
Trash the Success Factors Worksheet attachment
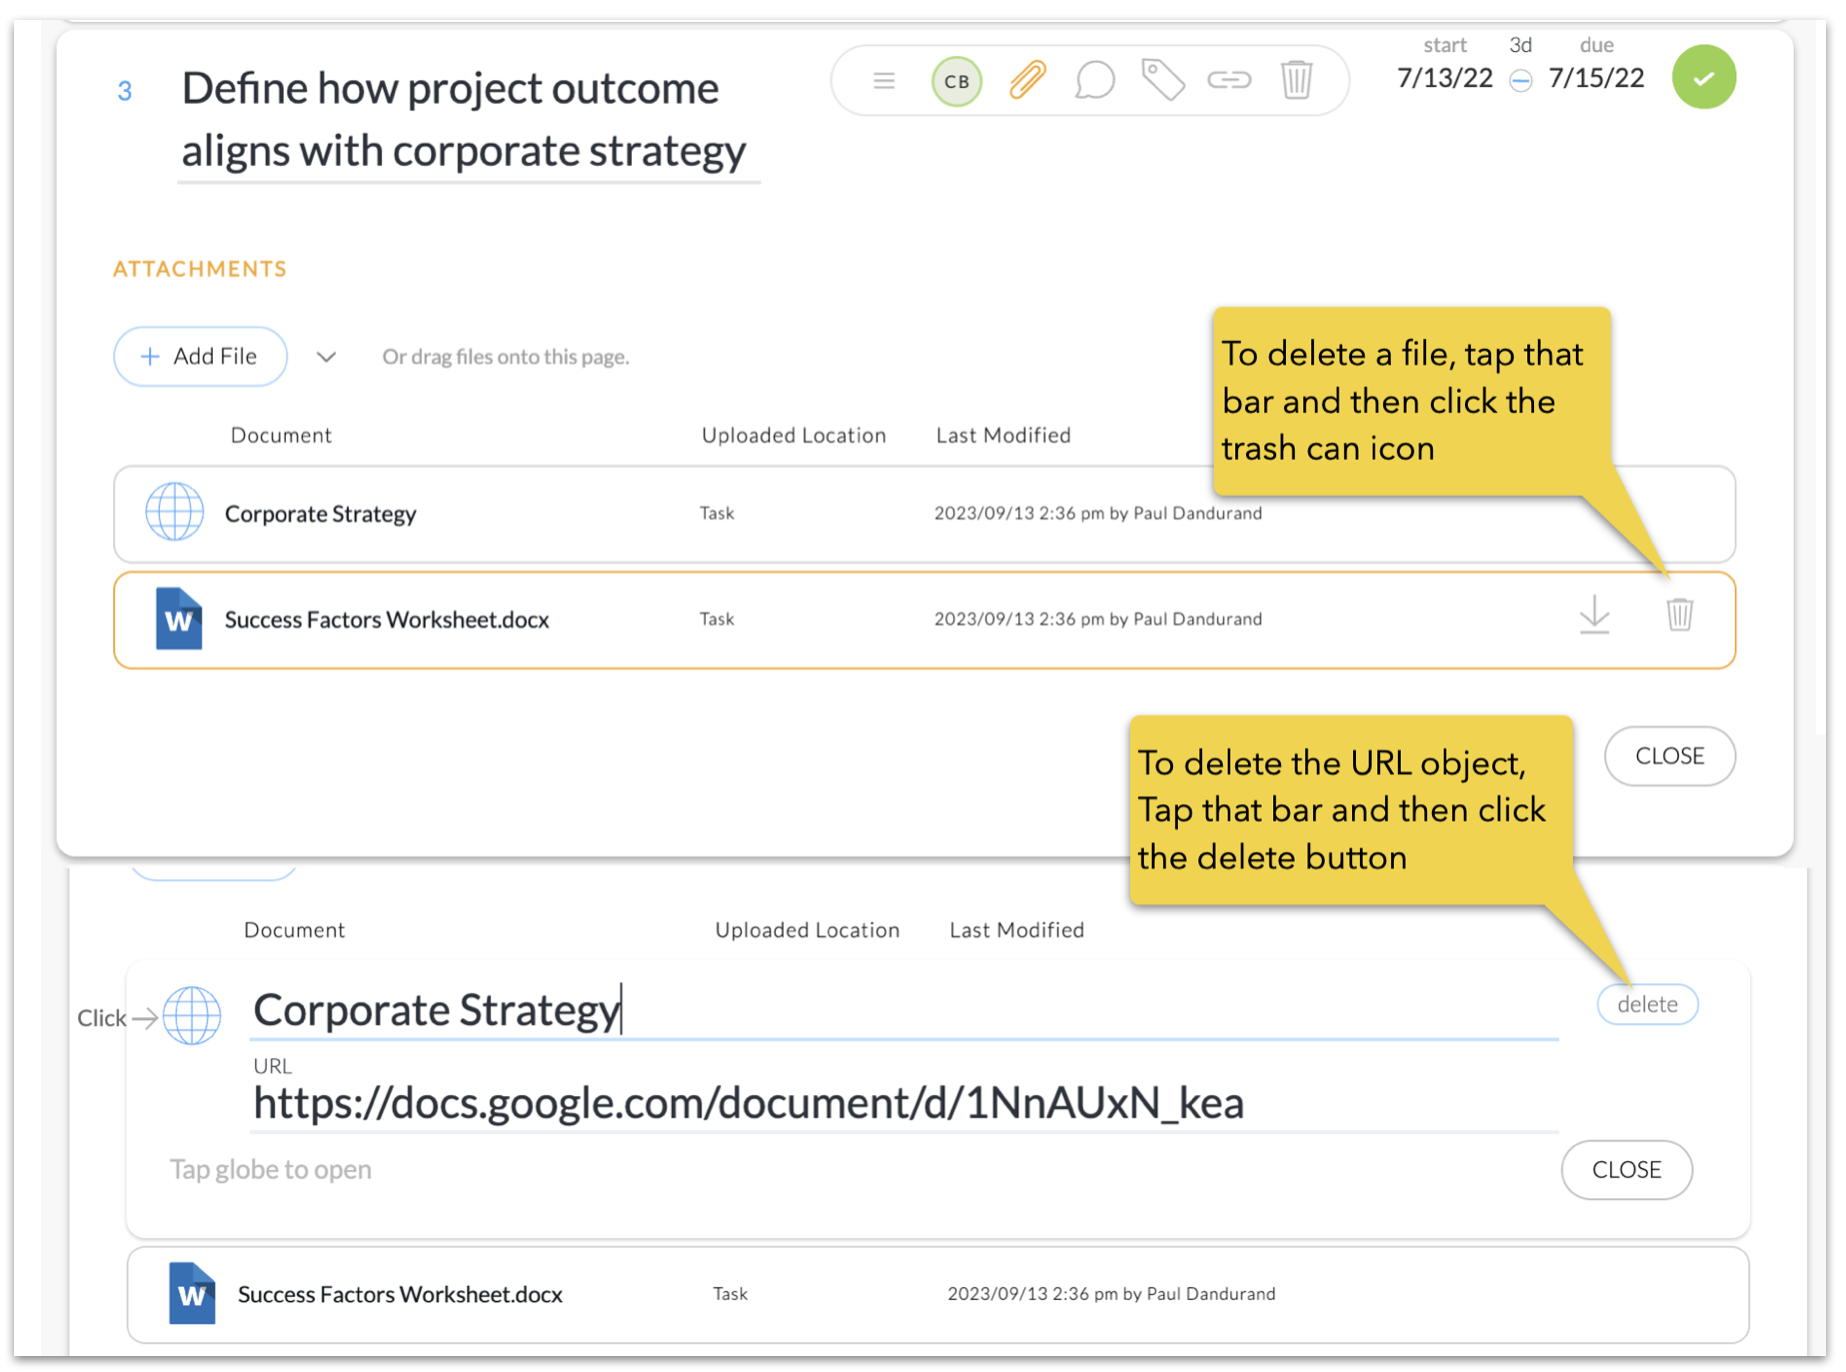coord(1679,615)
